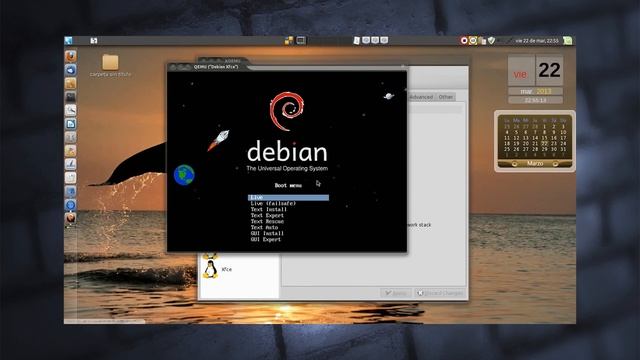Screen dimensions: 640x360
Task: Open the Firefox launcher in the dock
Action: (71, 56)
